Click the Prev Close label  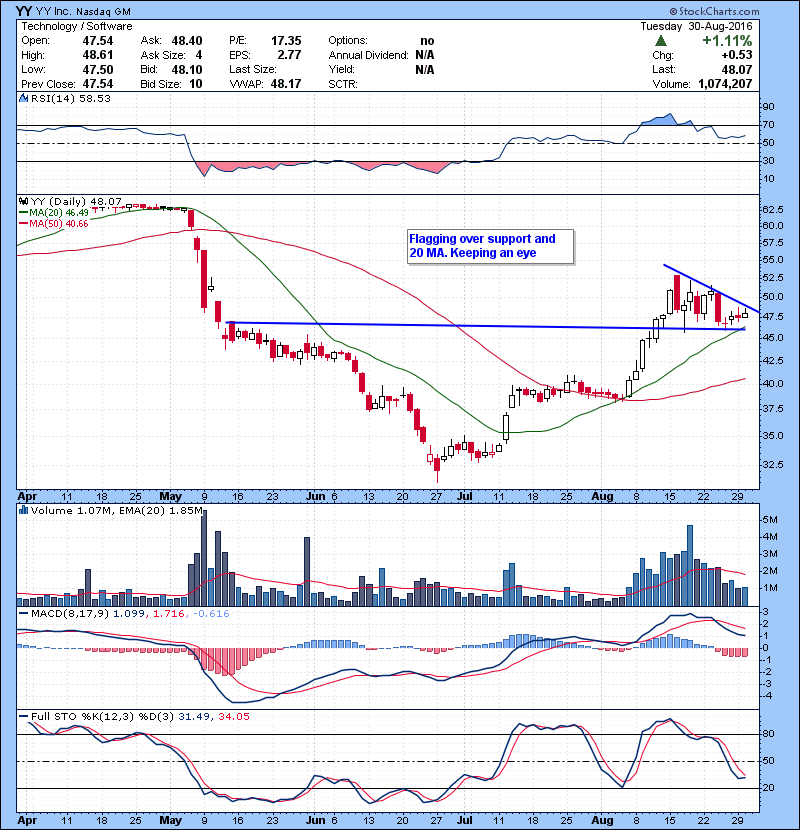(48, 84)
